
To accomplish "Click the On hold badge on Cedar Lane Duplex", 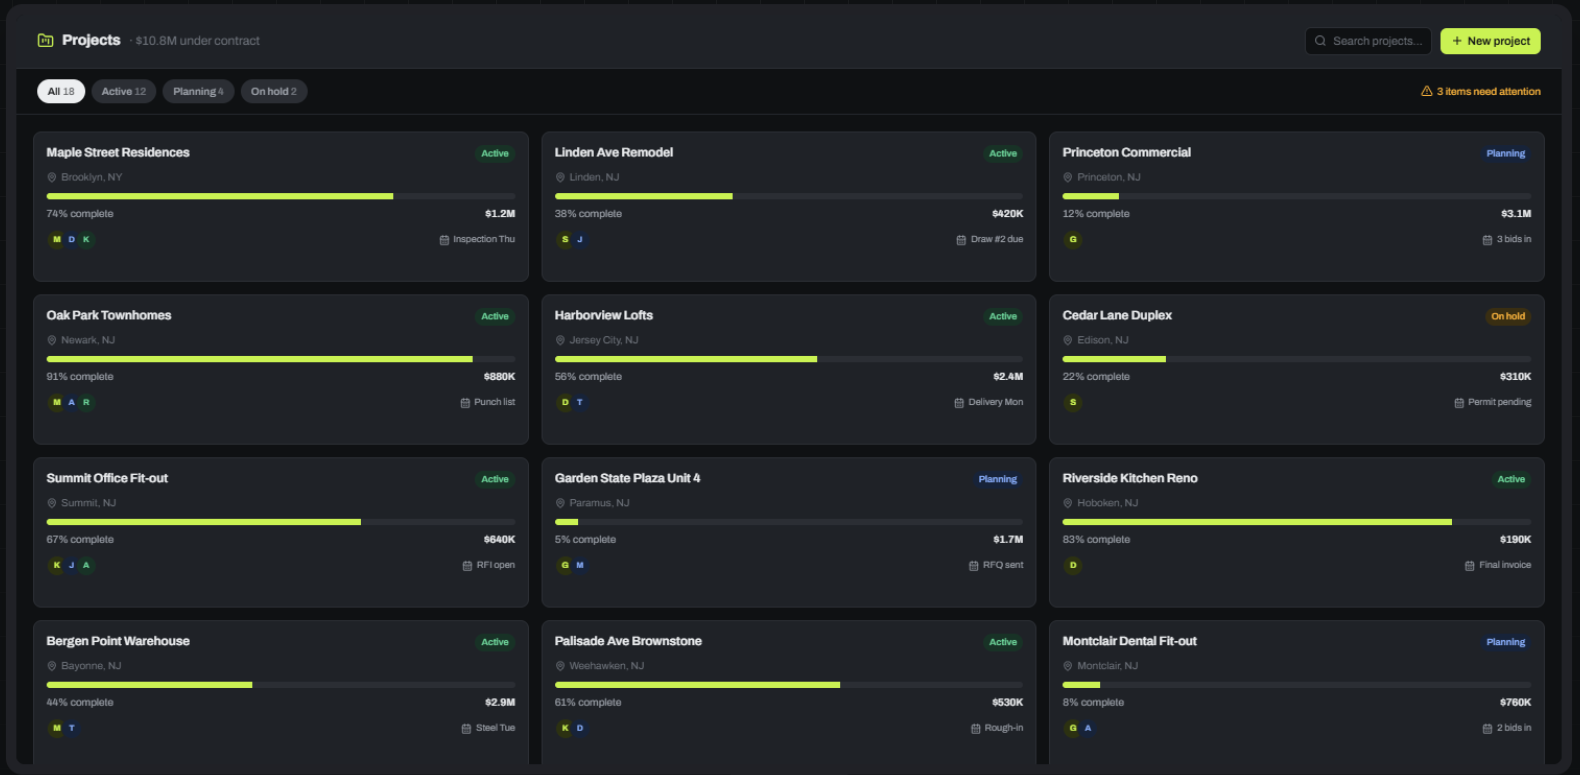I will (x=1508, y=317).
